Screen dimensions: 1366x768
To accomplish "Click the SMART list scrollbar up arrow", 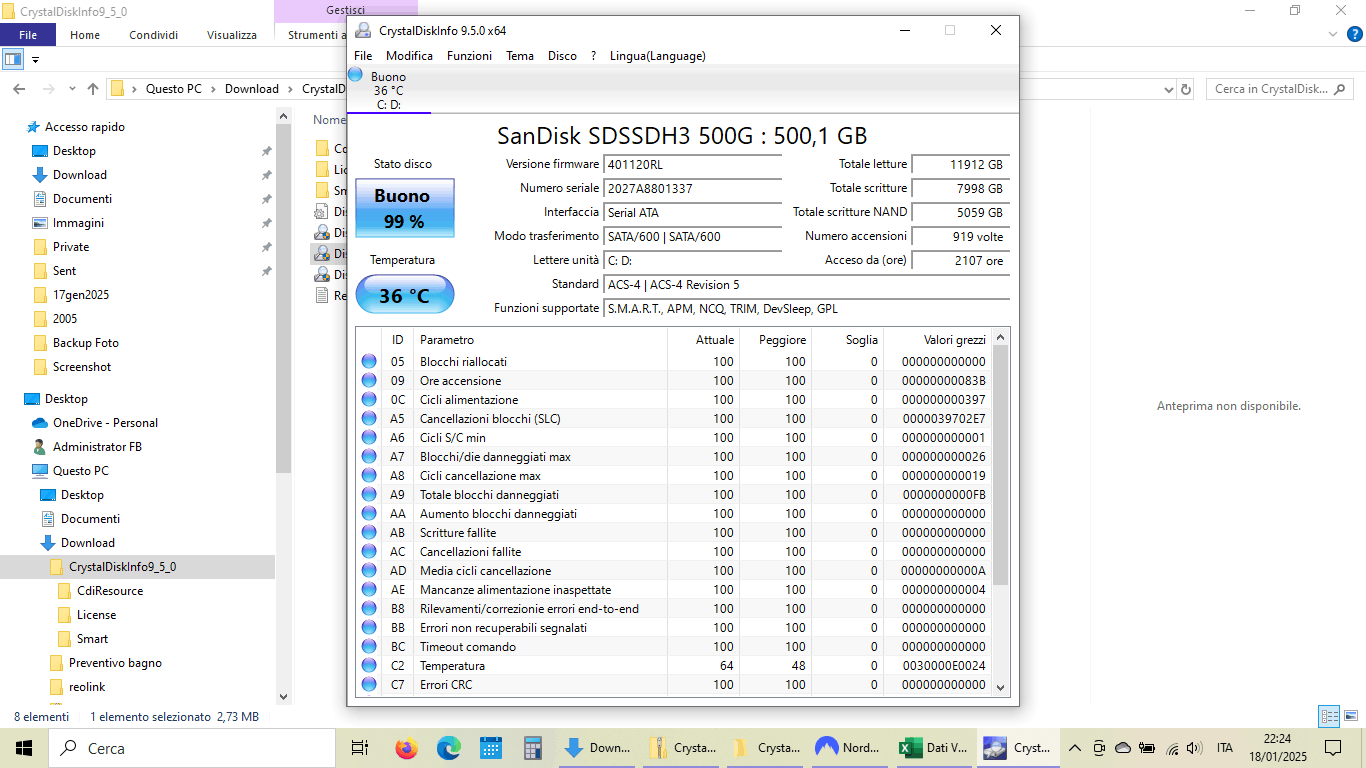I will 1001,335.
